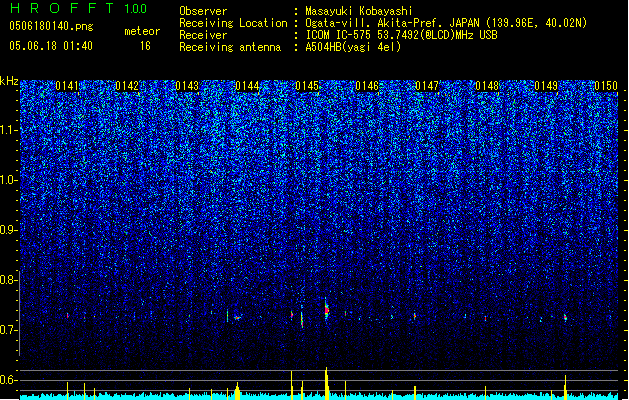Click the yellow intensity spike near 0149
Image resolution: width=629 pixels, height=400 pixels.
click(x=565, y=387)
